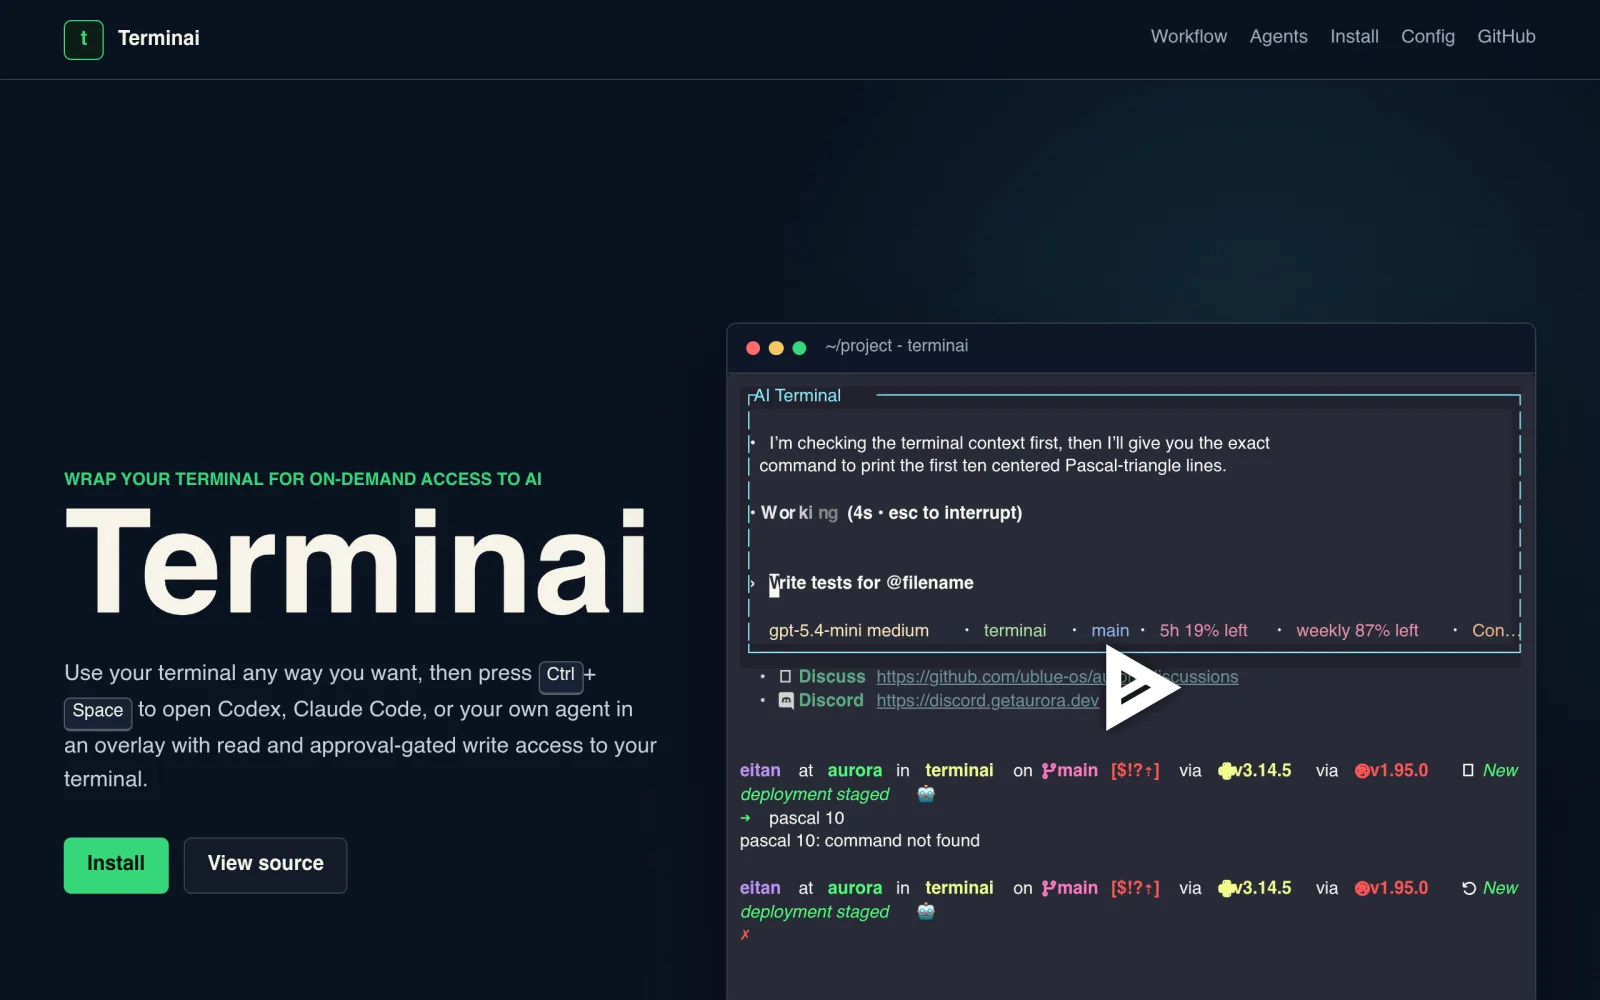The height and width of the screenshot is (1000, 1600).
Task: Click the 'AI Terminal' overlay title
Action: (797, 396)
